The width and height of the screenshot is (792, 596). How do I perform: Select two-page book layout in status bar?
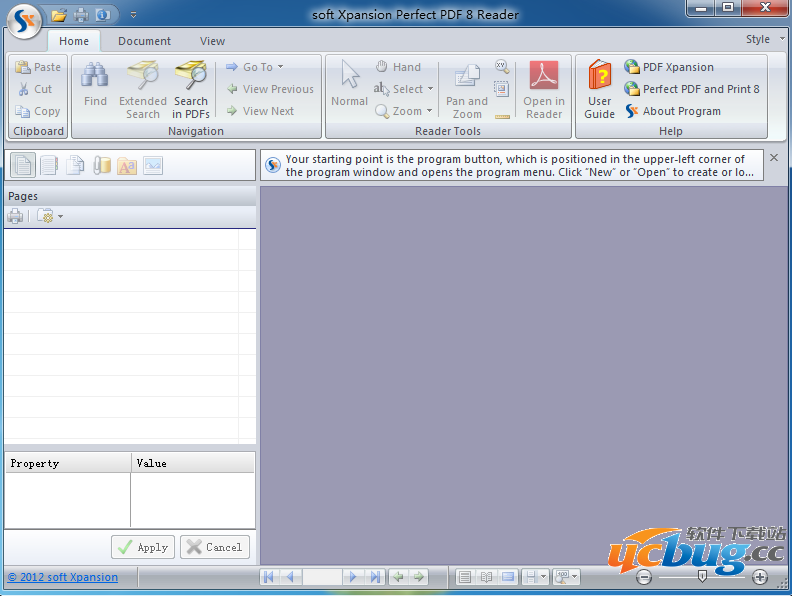point(486,577)
